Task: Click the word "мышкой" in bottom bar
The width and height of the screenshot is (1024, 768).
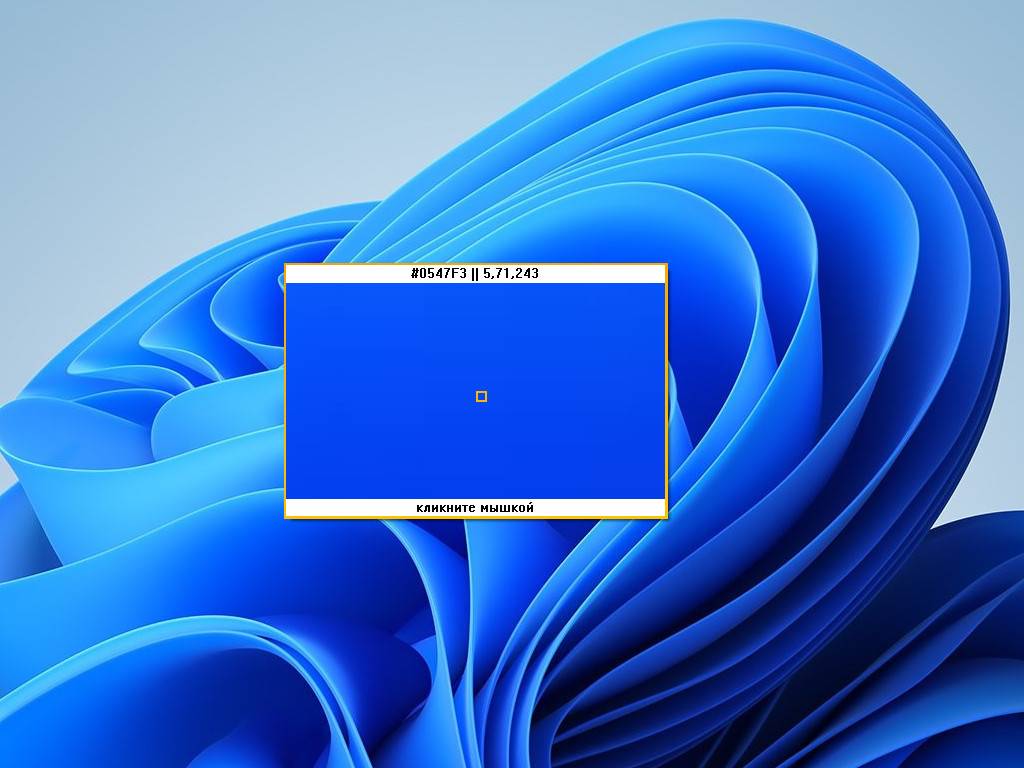Action: pos(507,508)
